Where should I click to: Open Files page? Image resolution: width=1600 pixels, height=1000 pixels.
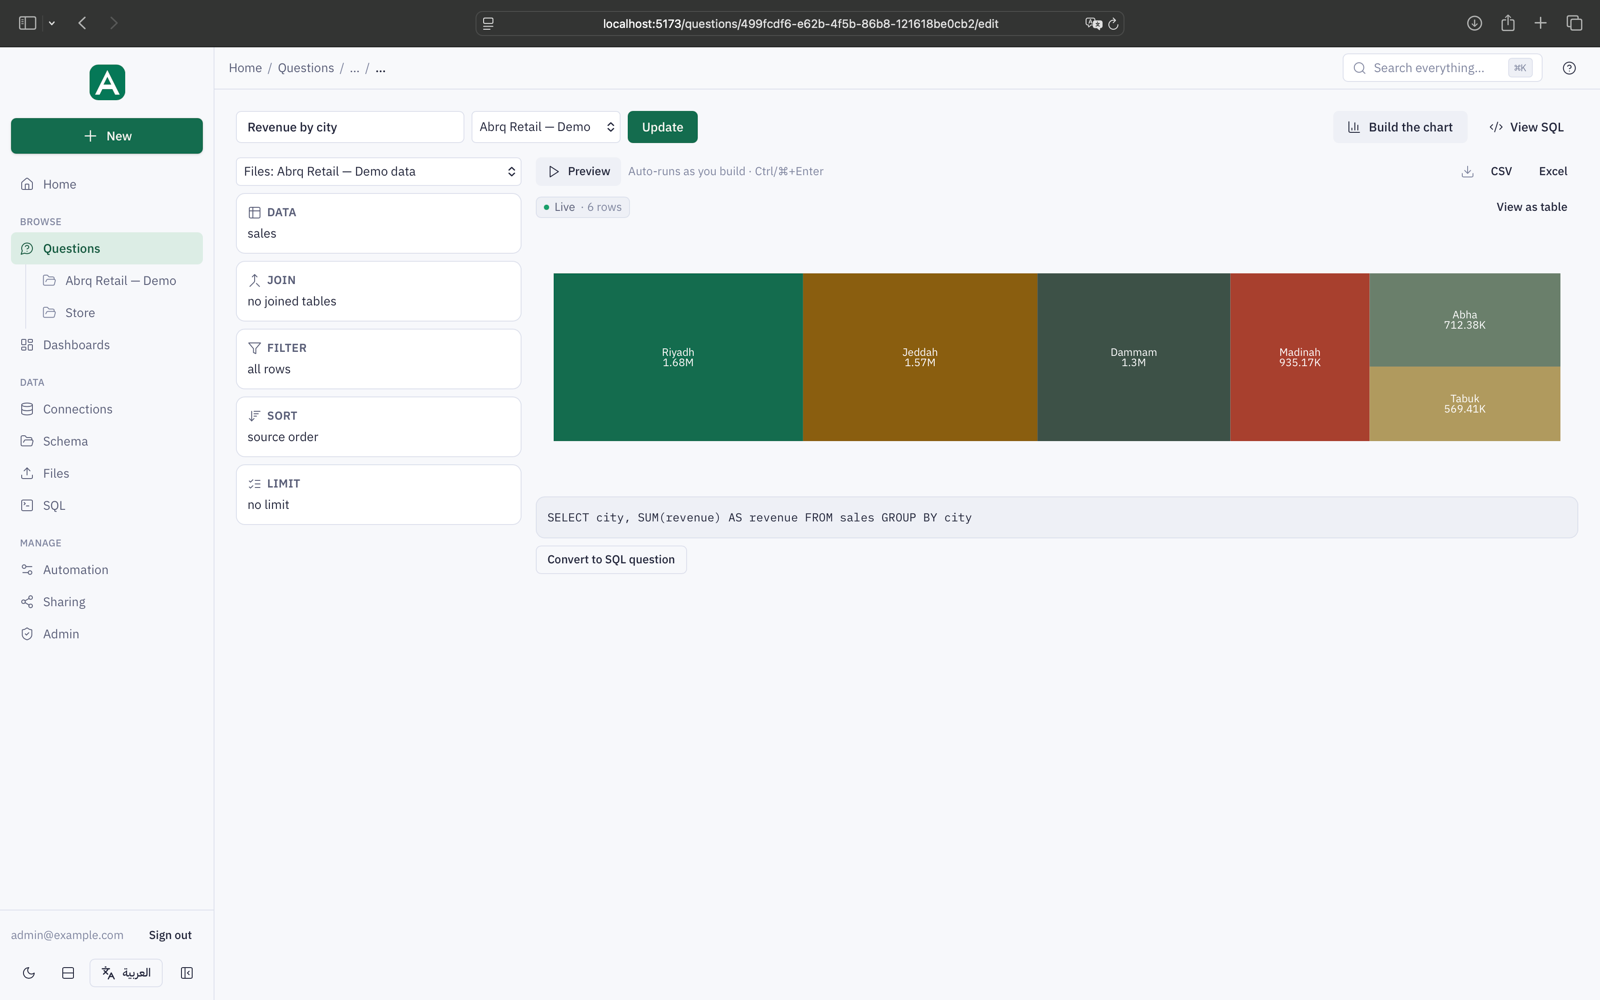(107, 473)
